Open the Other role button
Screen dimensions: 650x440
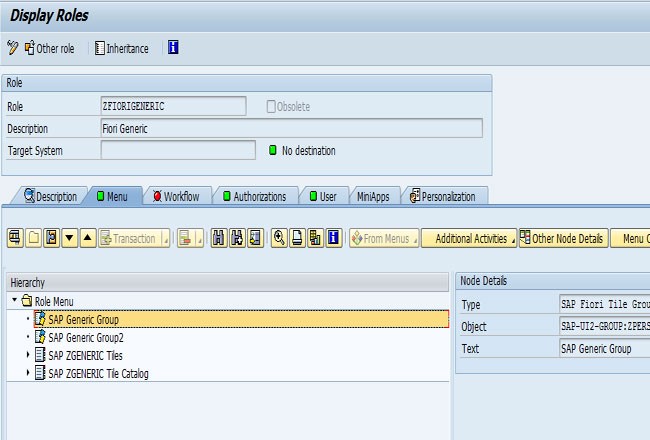[50, 48]
